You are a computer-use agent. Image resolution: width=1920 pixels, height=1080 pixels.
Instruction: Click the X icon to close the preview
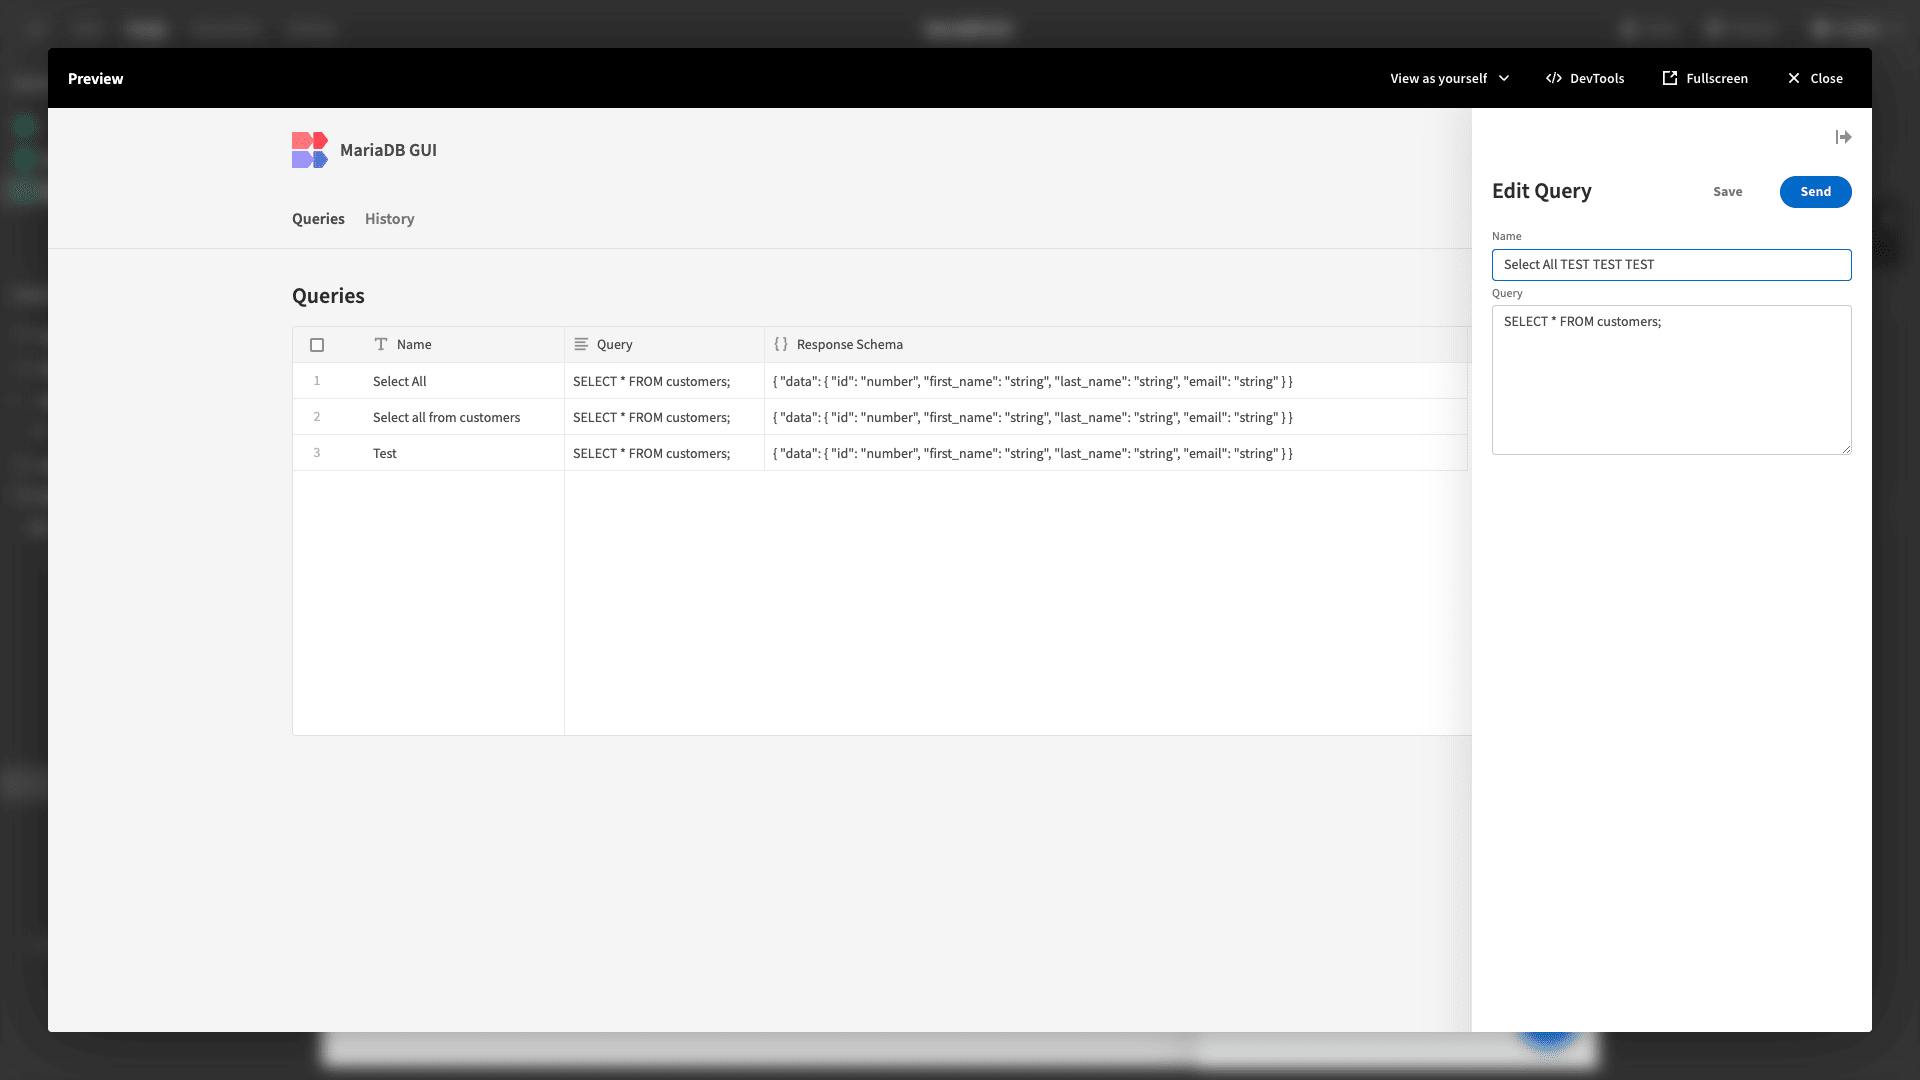pyautogui.click(x=1794, y=78)
